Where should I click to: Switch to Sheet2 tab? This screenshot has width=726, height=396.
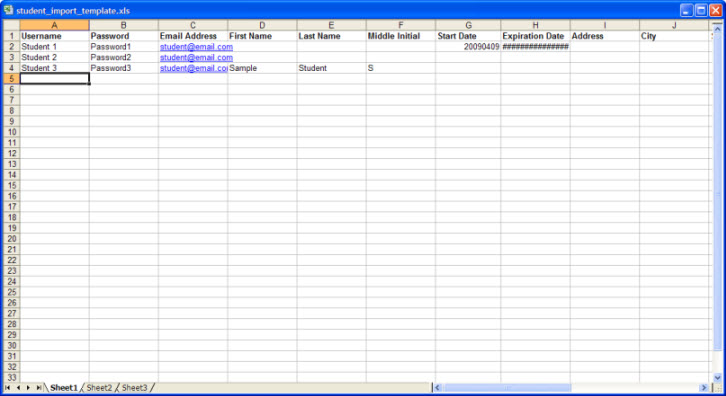(x=99, y=388)
